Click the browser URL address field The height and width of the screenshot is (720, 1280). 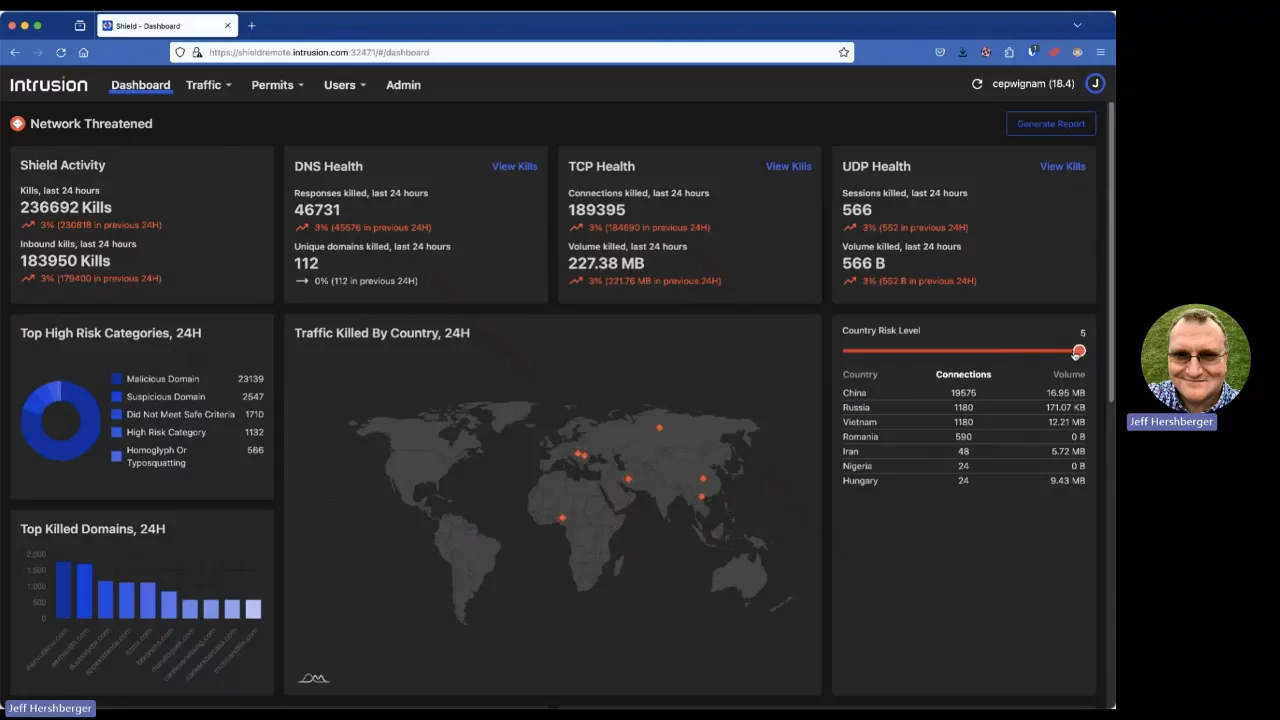click(500, 52)
